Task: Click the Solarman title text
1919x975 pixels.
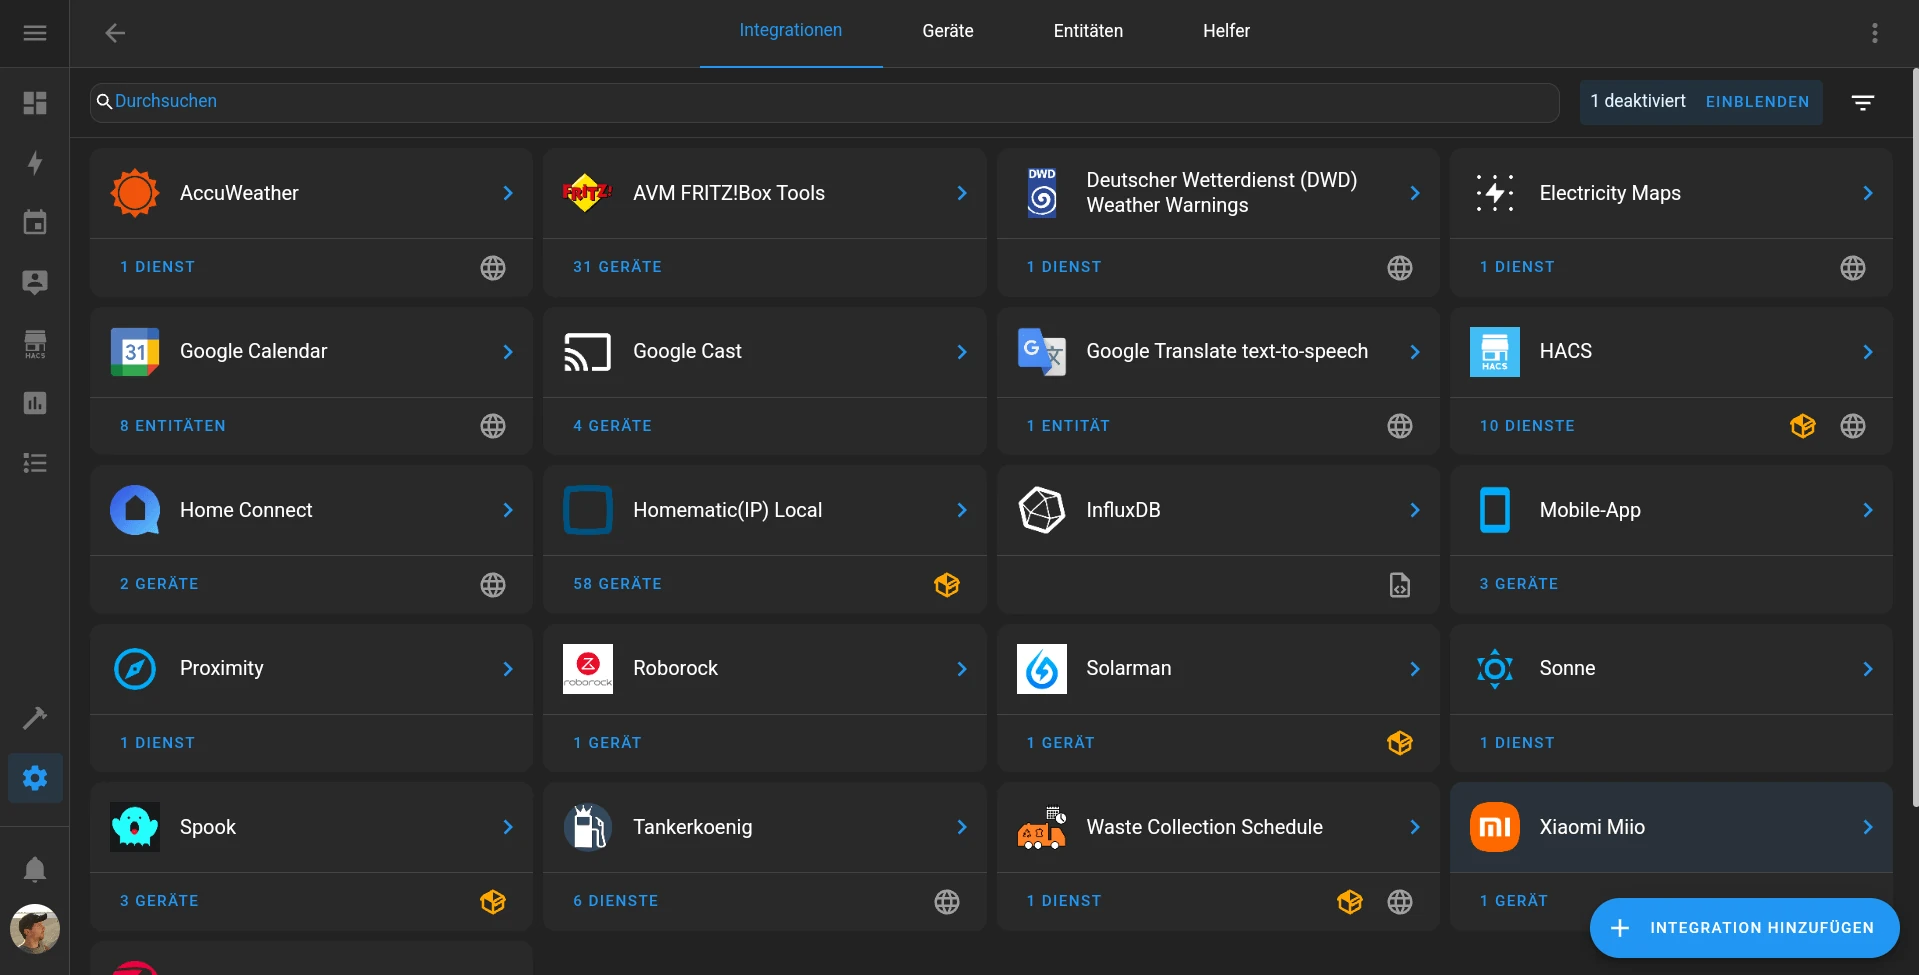Action: (1129, 668)
